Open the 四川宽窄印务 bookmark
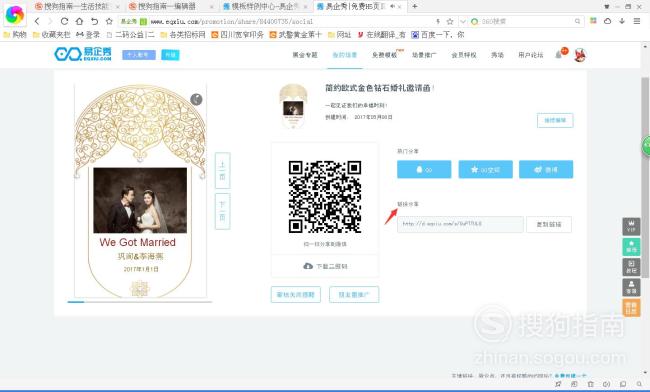The height and width of the screenshot is (392, 650). click(x=238, y=35)
